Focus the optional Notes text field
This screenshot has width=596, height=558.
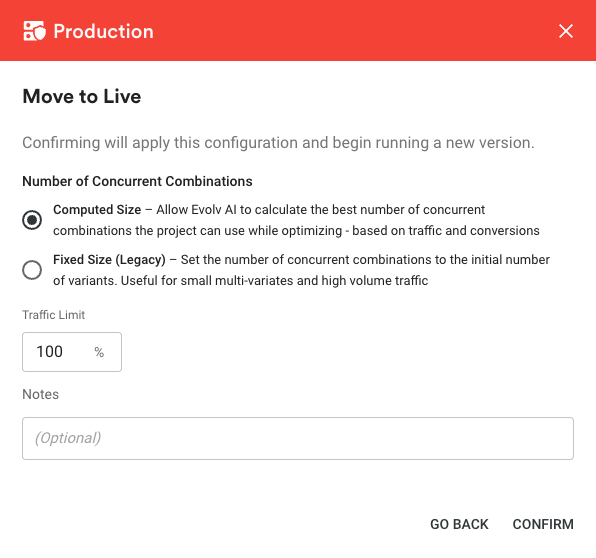pyautogui.click(x=298, y=438)
